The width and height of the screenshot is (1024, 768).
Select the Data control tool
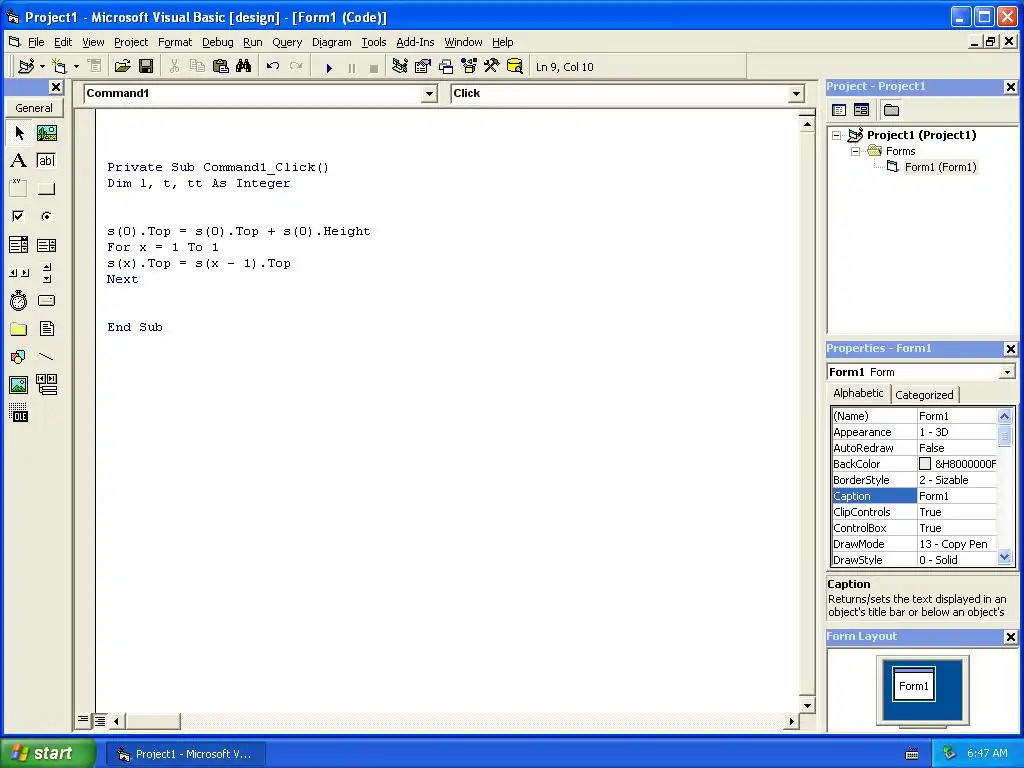click(46, 385)
